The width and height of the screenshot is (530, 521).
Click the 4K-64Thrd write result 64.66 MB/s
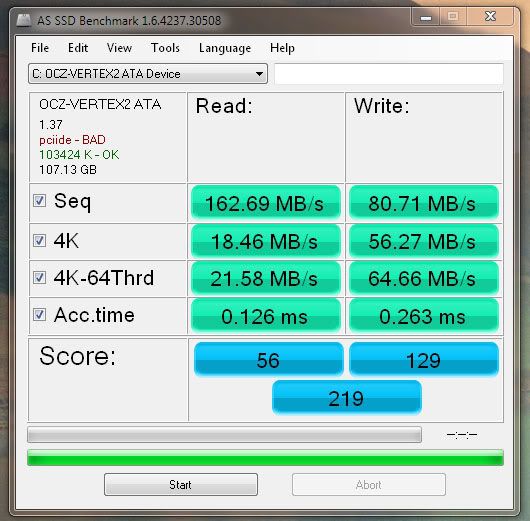[x=424, y=278]
